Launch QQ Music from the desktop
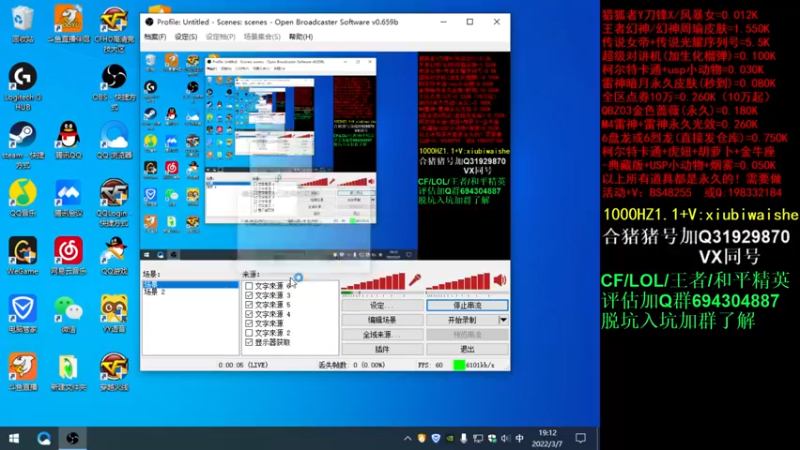800x450 pixels. coord(22,198)
